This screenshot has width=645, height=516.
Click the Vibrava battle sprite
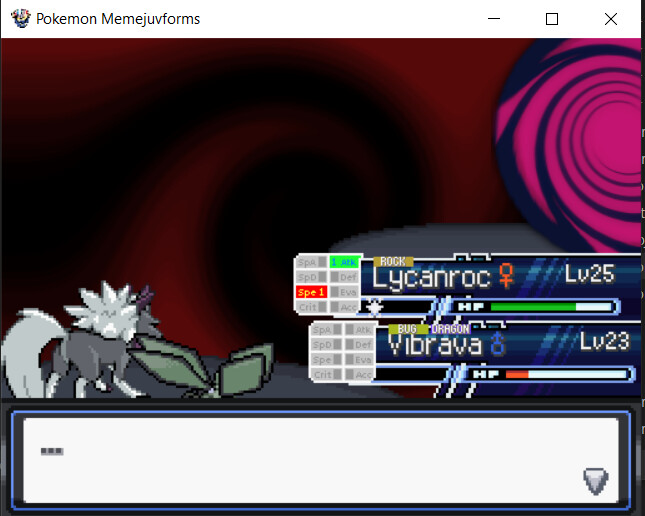pos(202,366)
